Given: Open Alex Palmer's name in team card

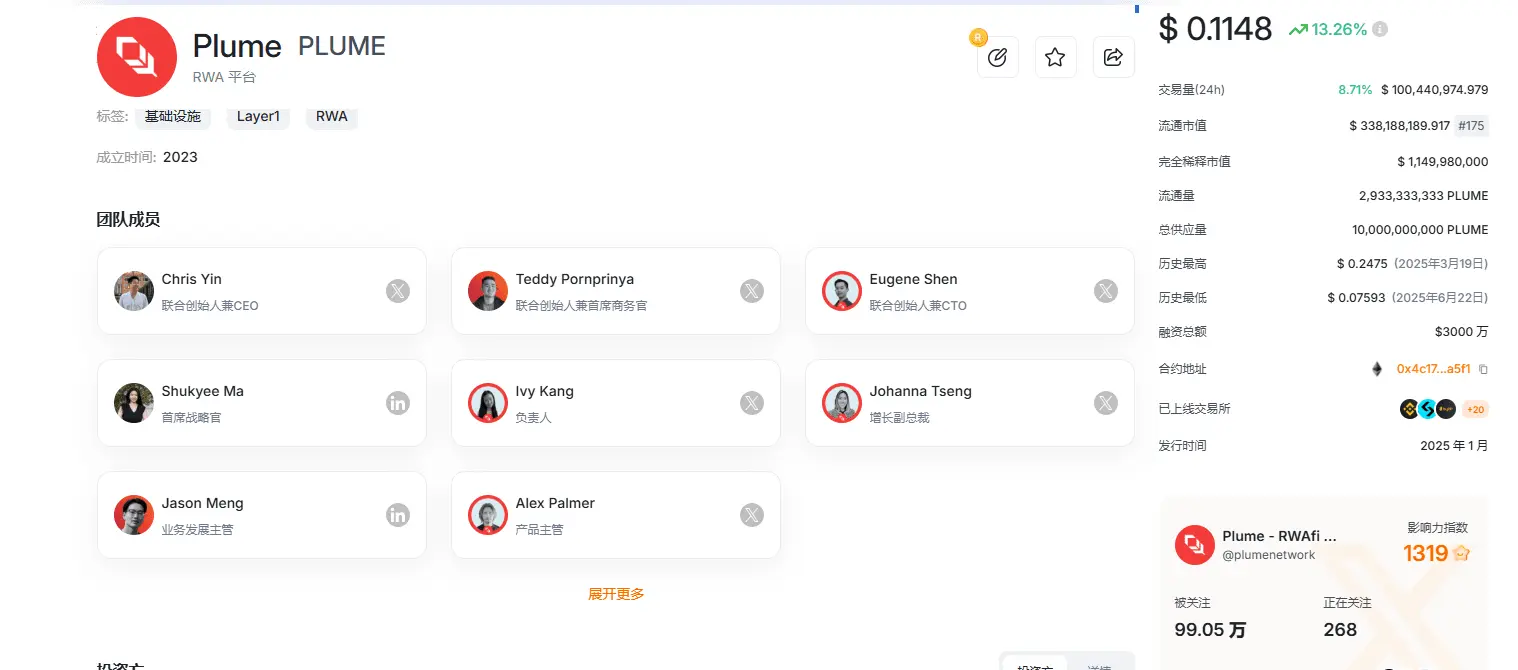Looking at the screenshot, I should 556,503.
